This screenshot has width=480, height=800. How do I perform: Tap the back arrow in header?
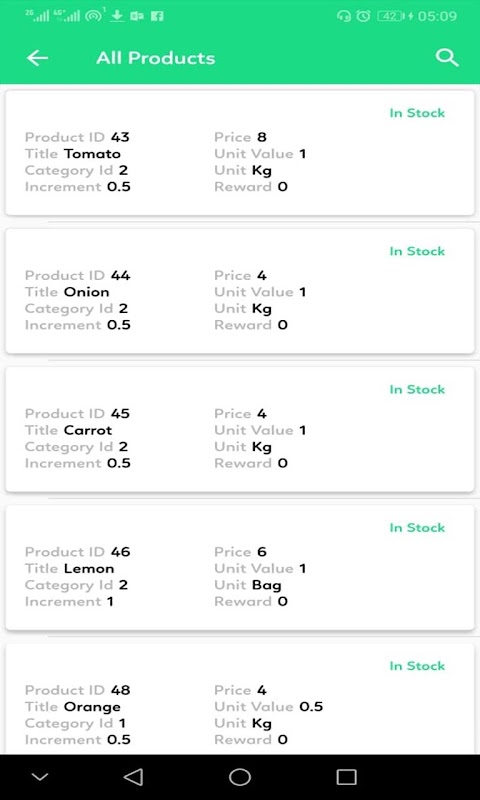[37, 58]
